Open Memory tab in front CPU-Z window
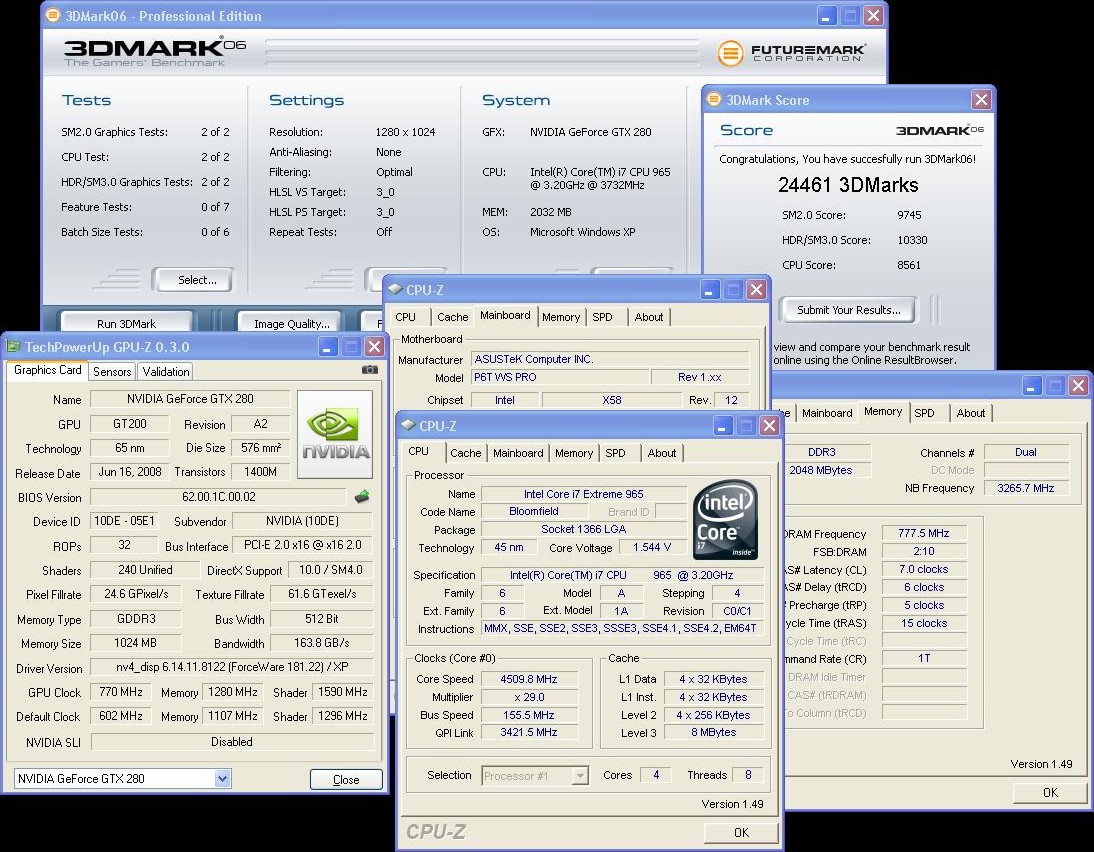 tap(574, 453)
